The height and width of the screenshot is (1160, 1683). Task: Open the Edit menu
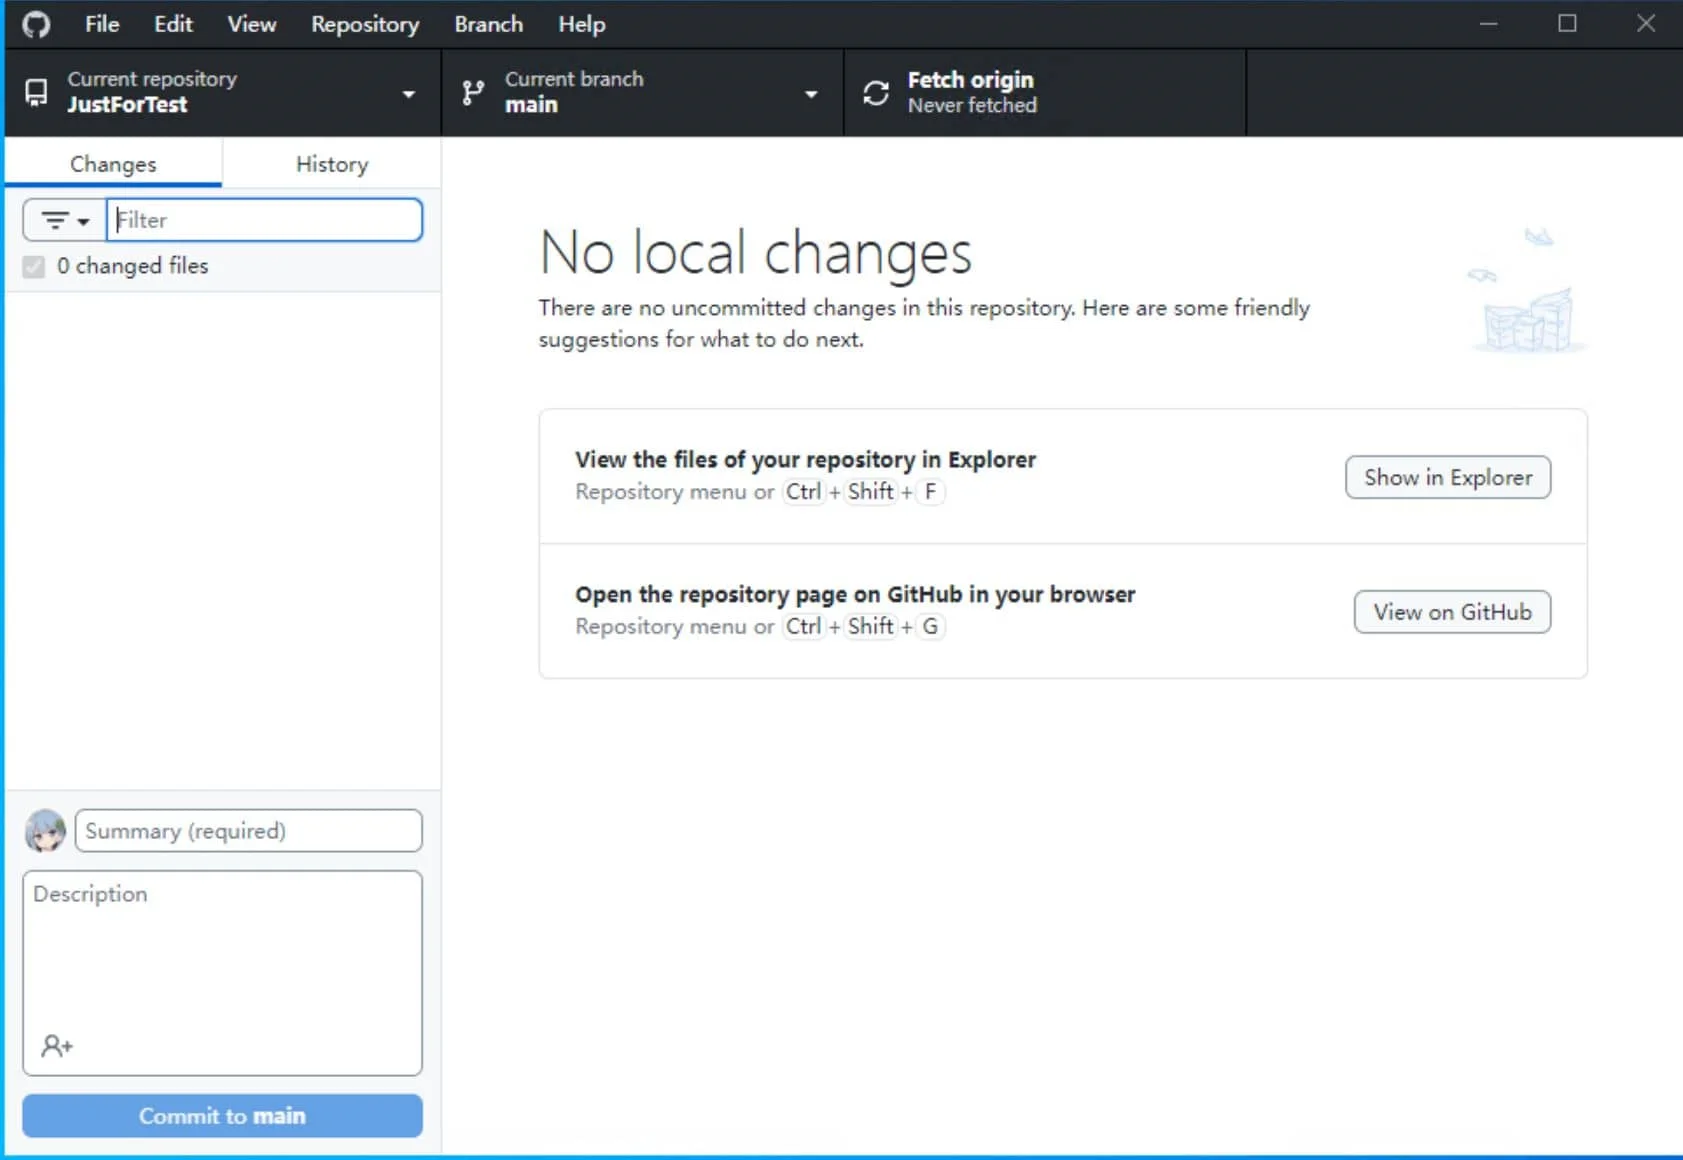point(173,24)
